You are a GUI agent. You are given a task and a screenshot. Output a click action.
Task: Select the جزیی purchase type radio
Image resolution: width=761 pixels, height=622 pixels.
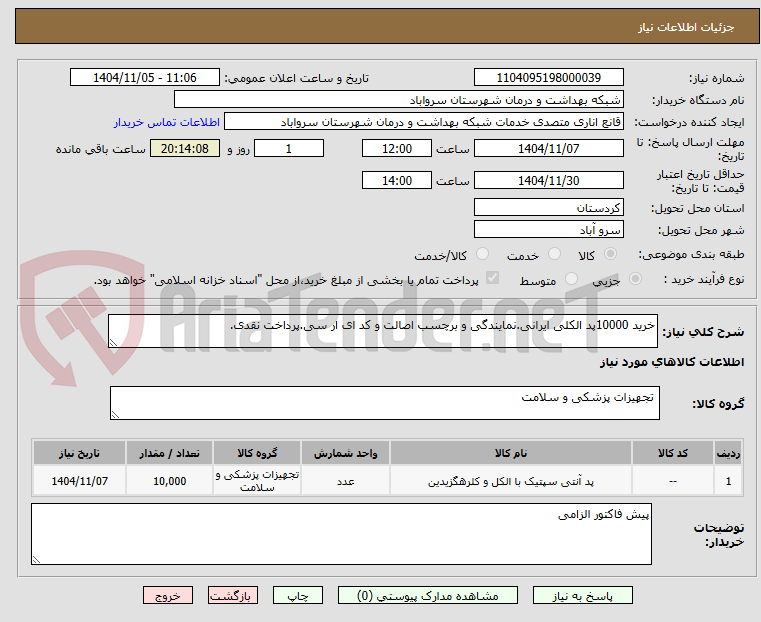pos(635,279)
